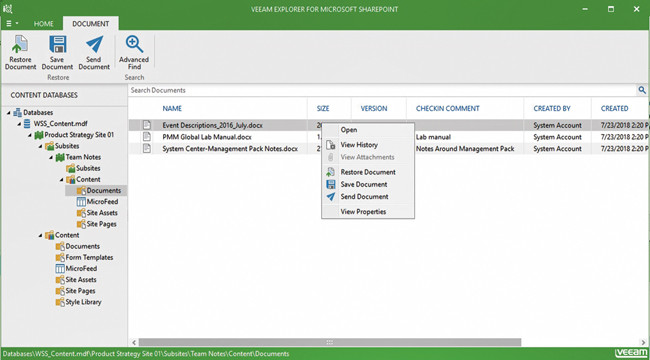Click the Save Document icon in context menu
Image resolution: width=650 pixels, height=360 pixels.
[x=330, y=185]
